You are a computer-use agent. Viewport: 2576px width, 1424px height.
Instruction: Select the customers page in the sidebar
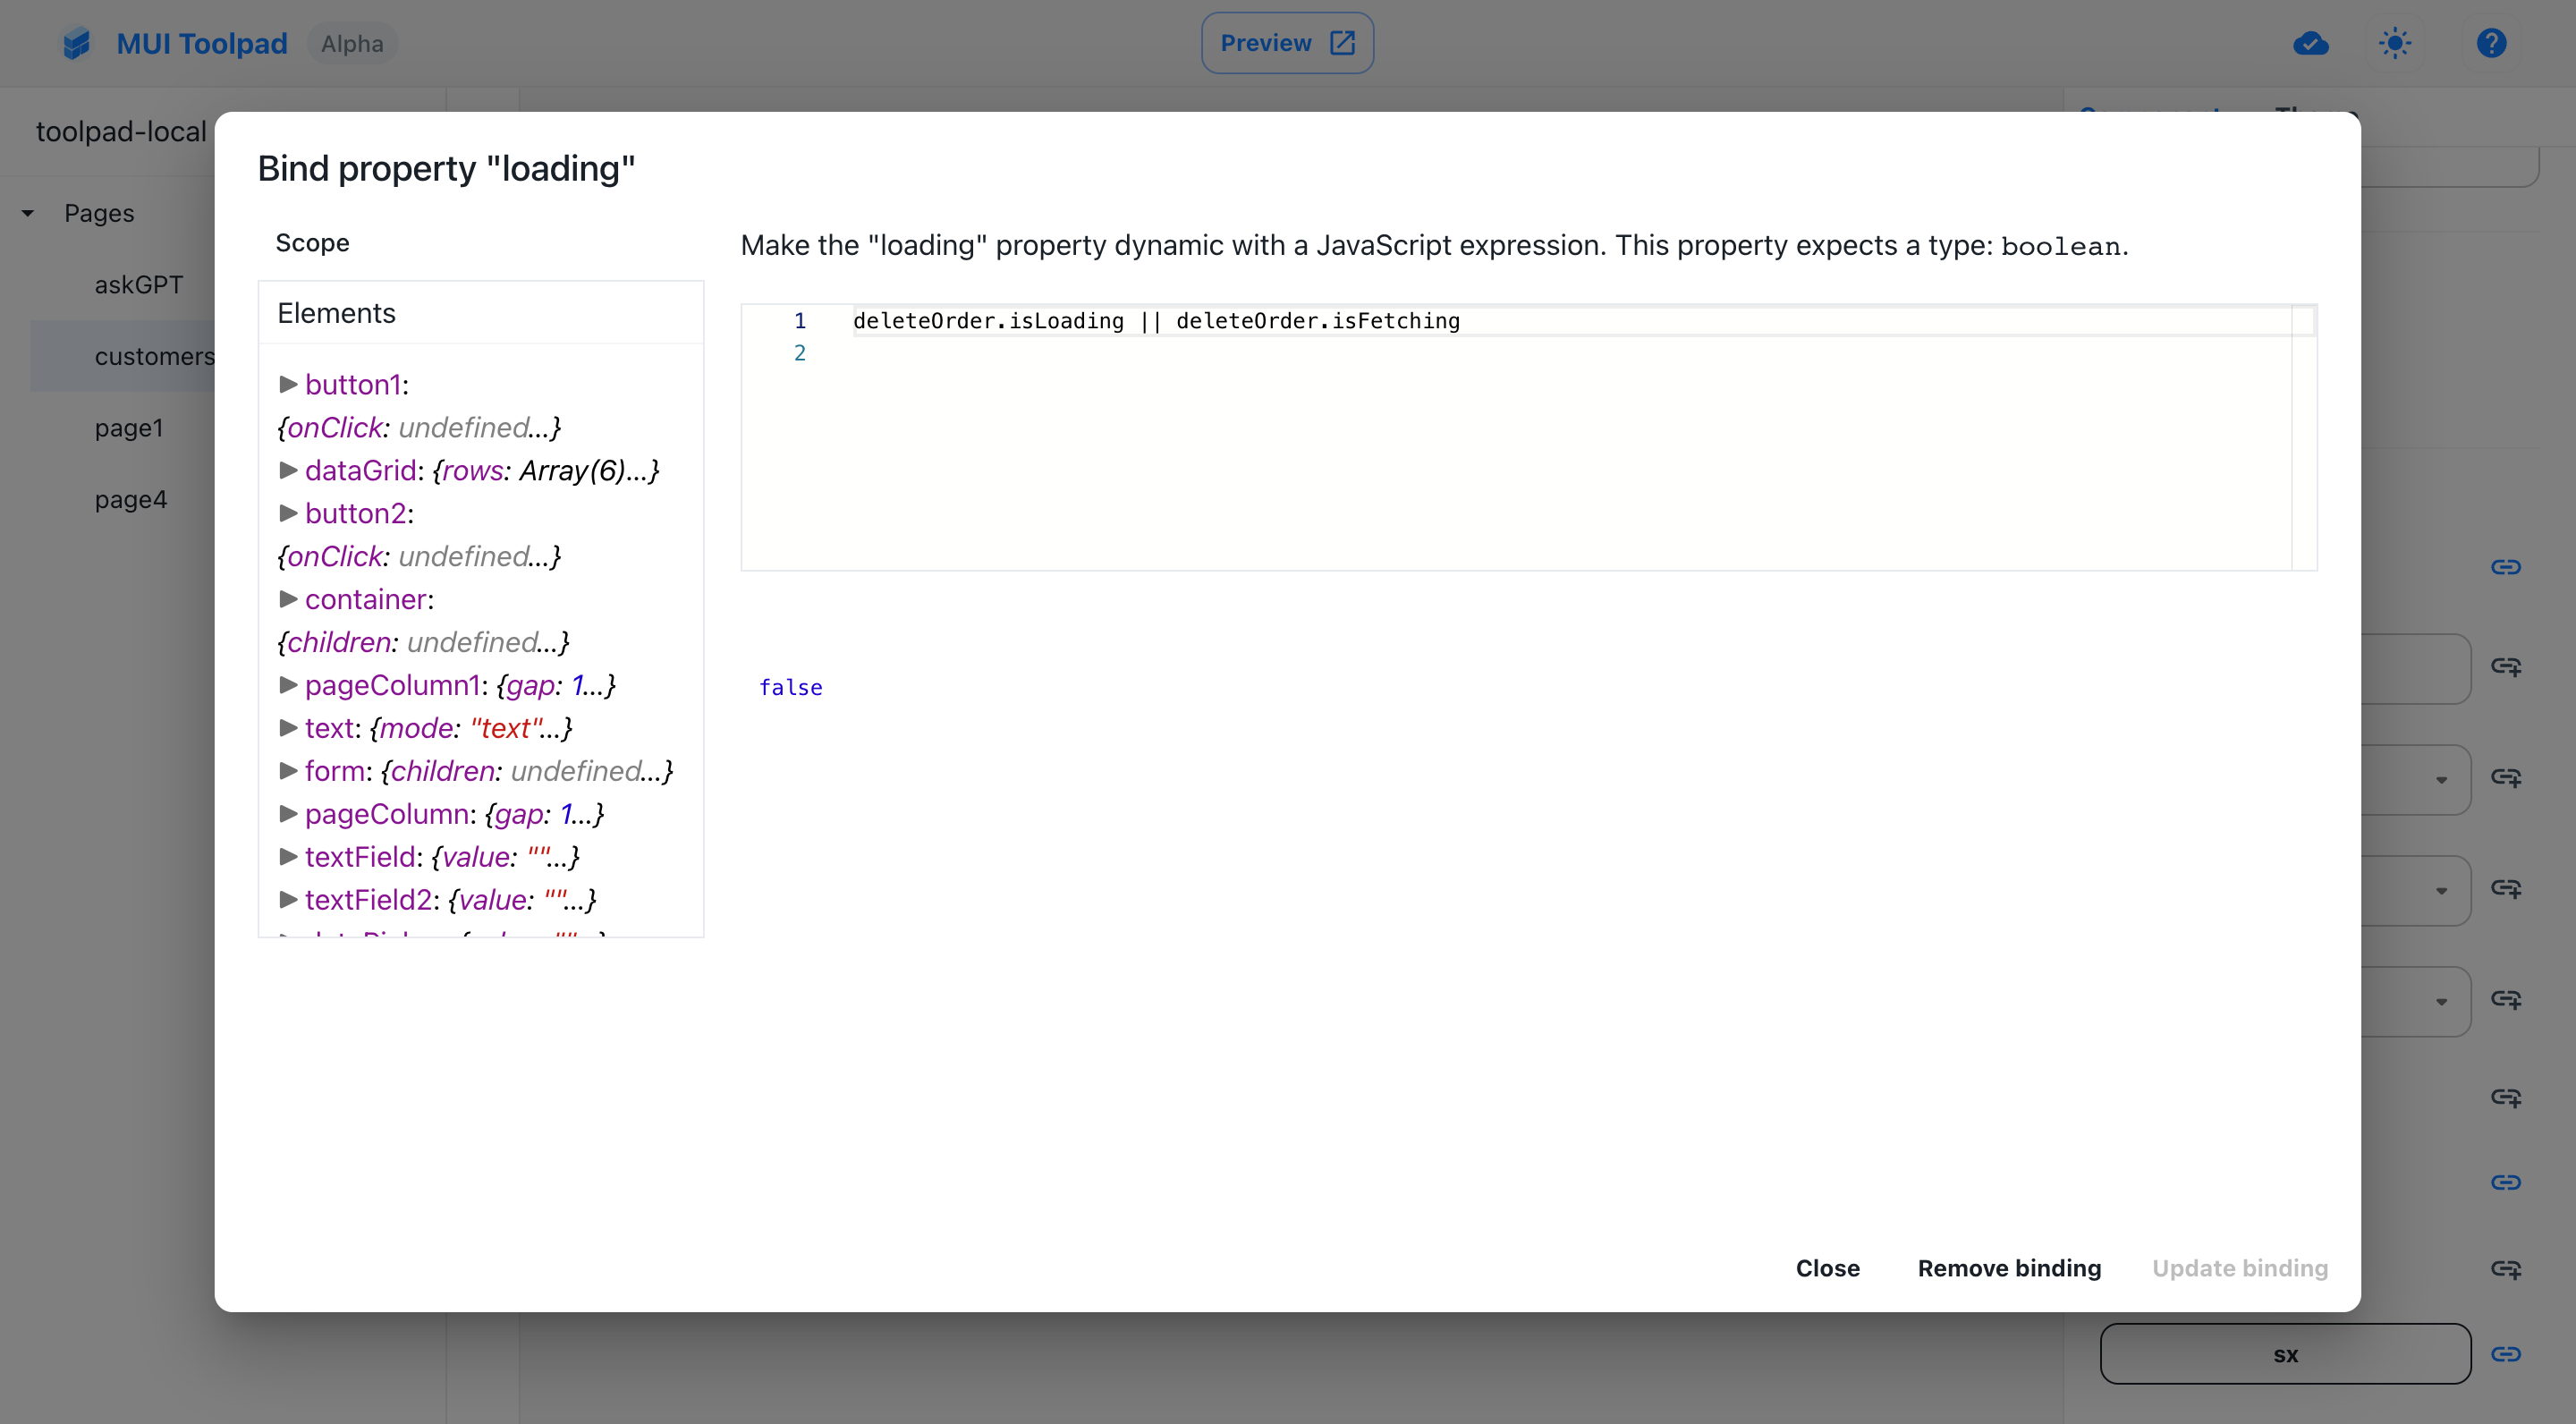tap(154, 355)
